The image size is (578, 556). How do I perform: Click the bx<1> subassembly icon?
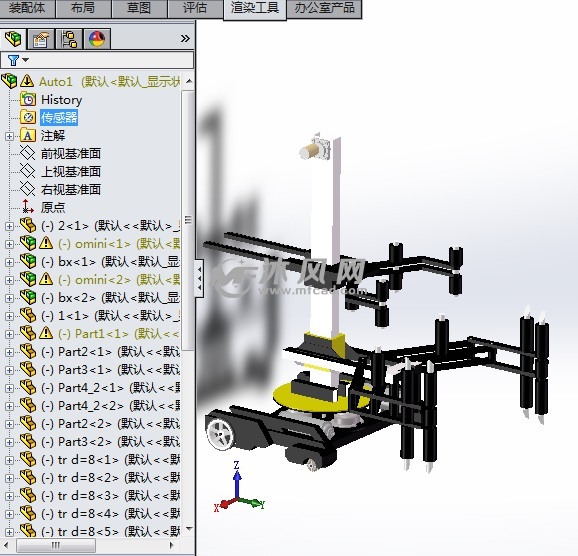coord(28,261)
